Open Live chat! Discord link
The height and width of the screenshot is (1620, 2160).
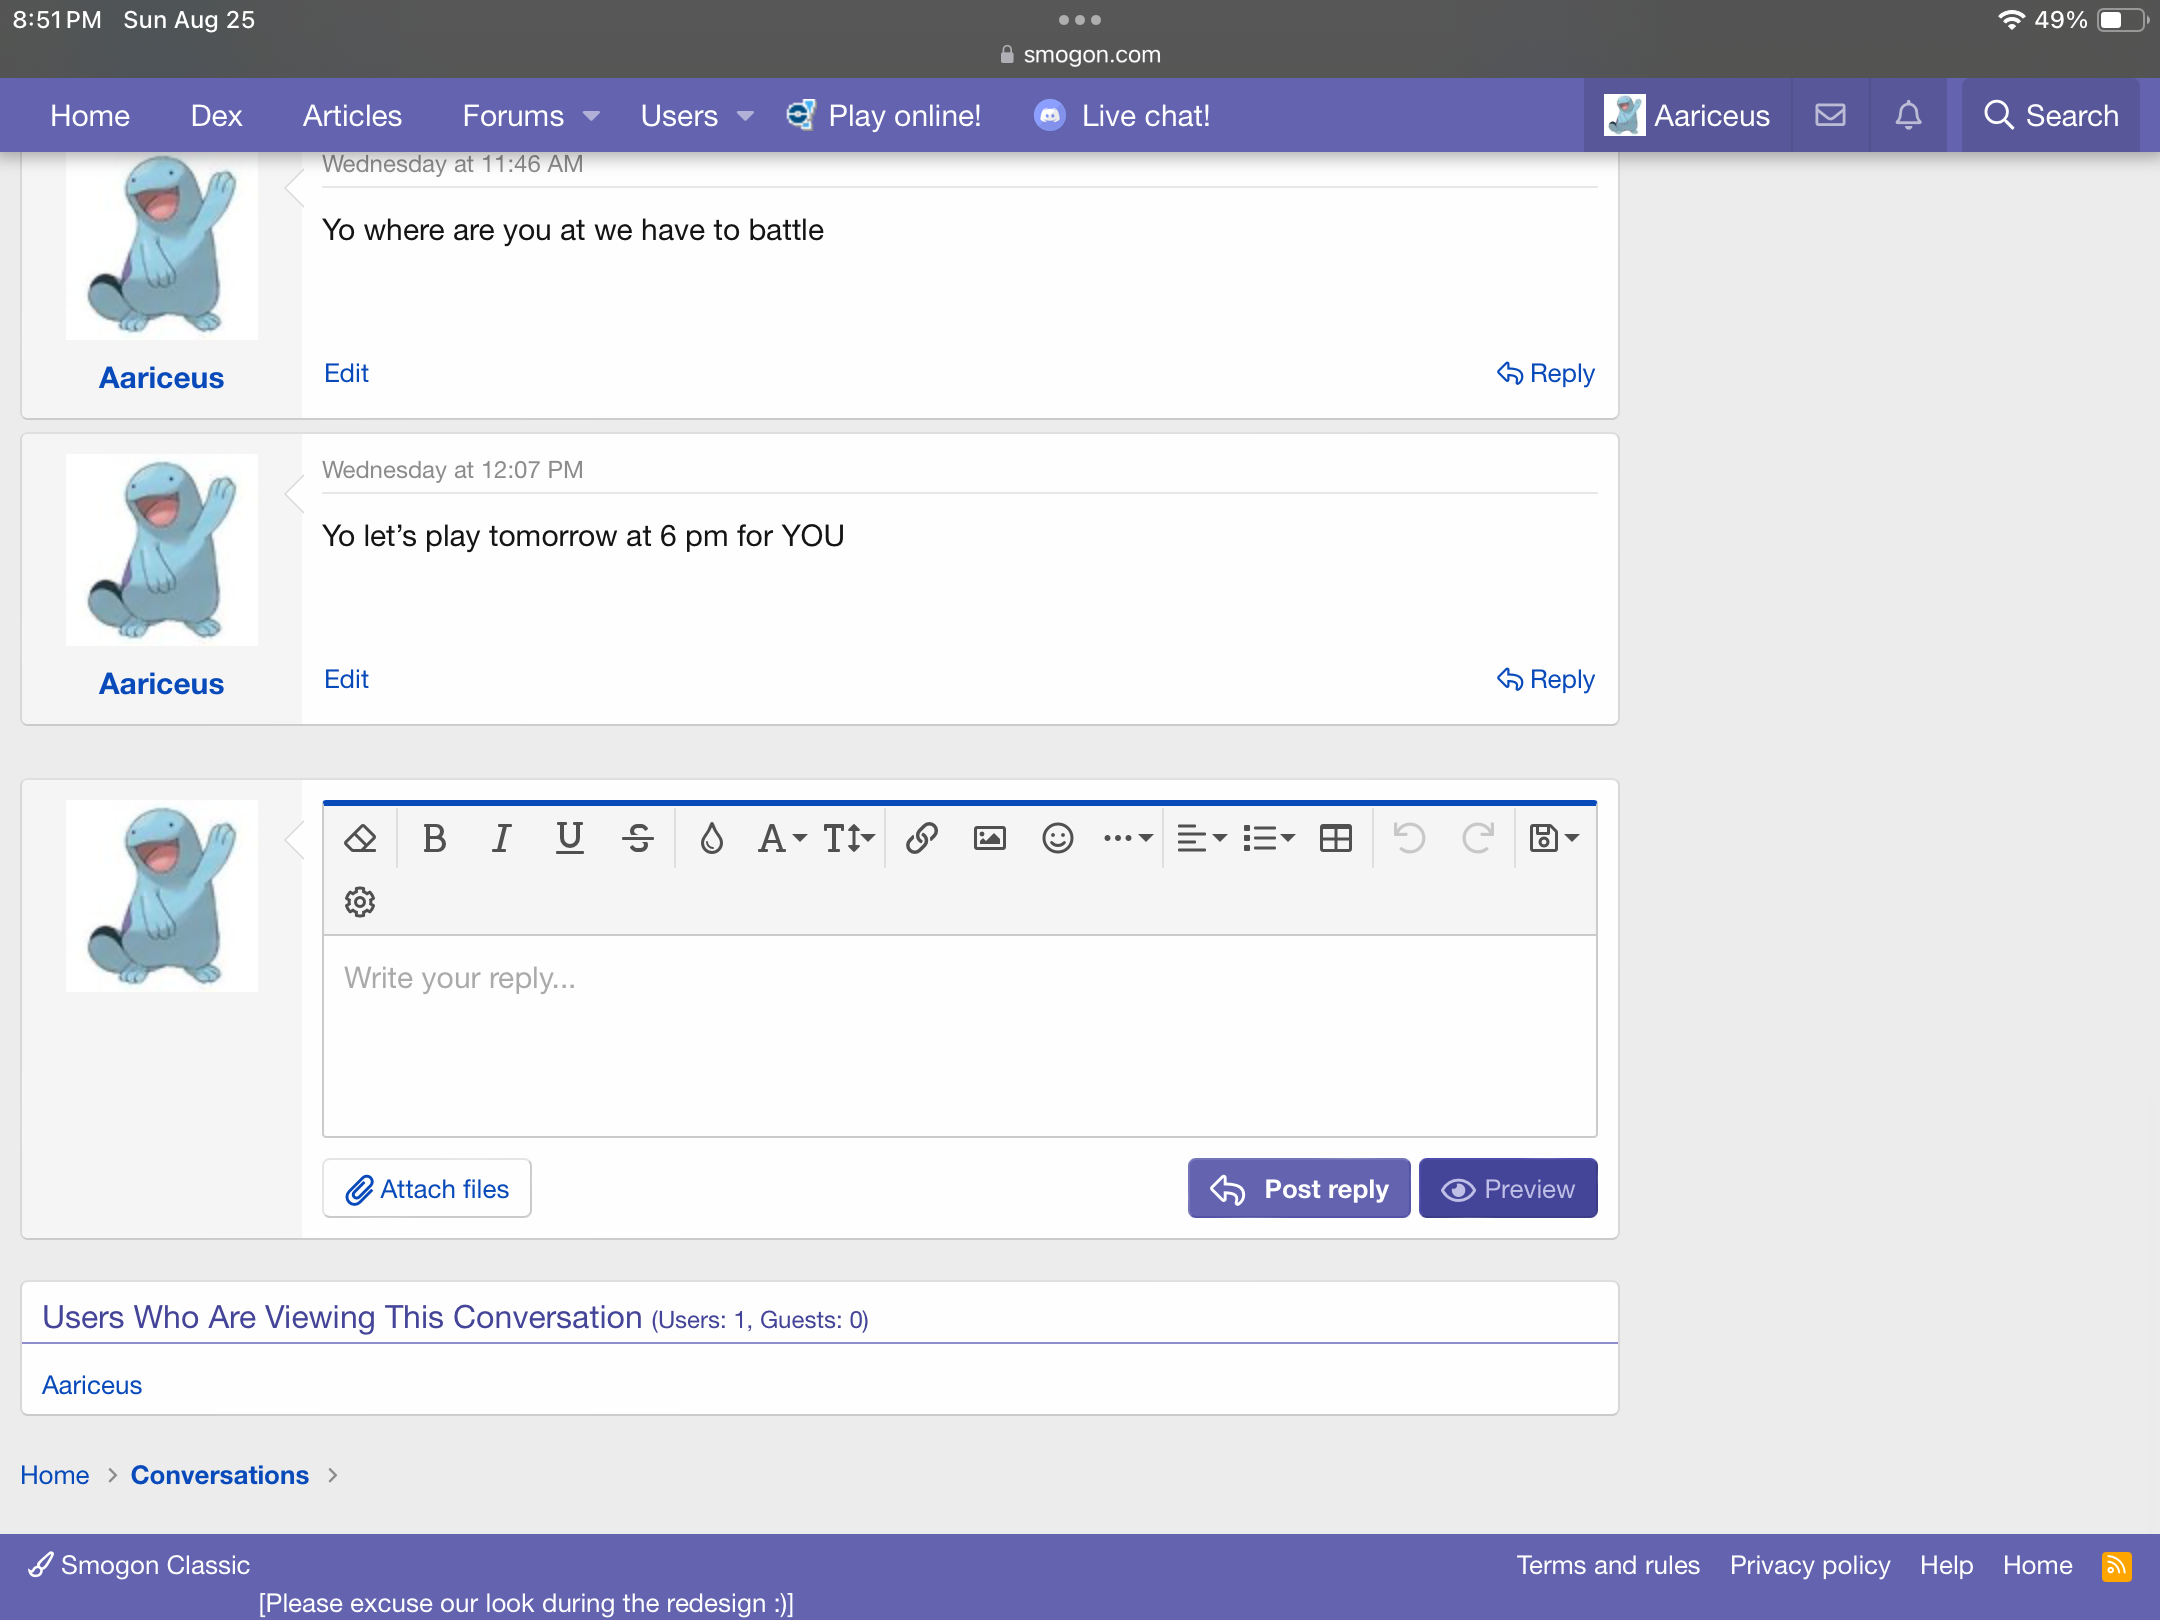click(1122, 116)
